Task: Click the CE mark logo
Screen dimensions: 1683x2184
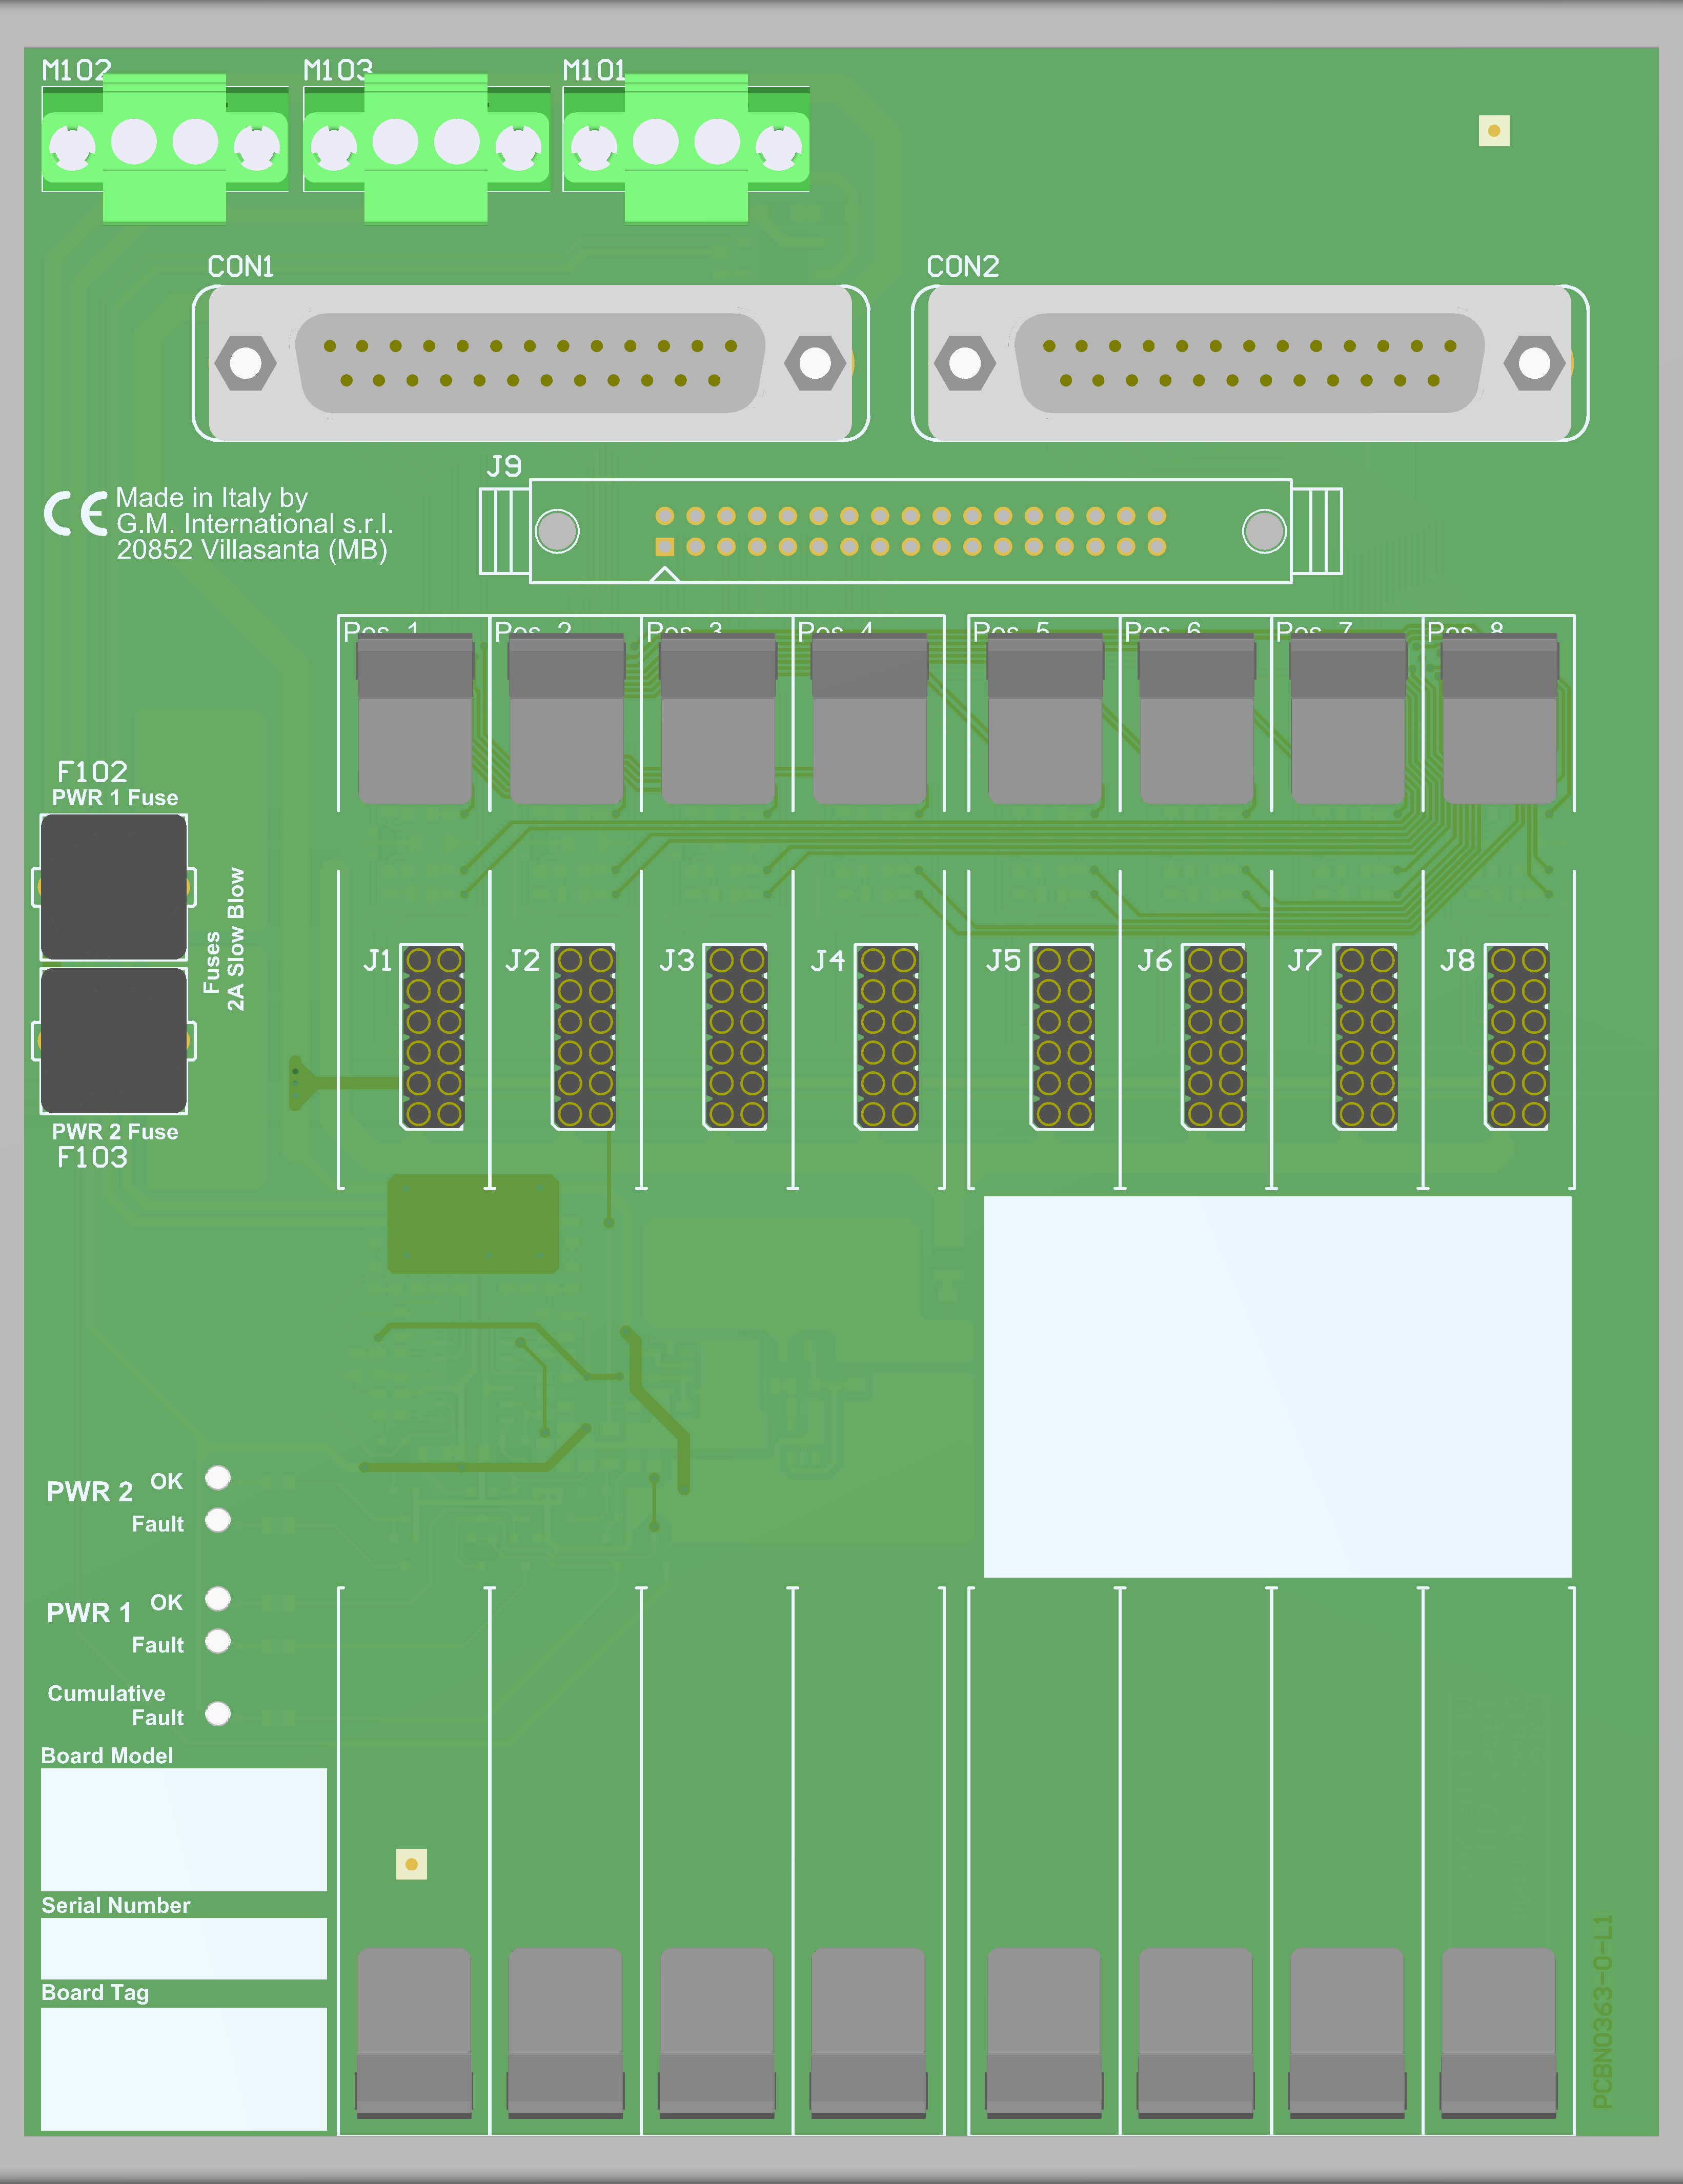Action: point(76,514)
